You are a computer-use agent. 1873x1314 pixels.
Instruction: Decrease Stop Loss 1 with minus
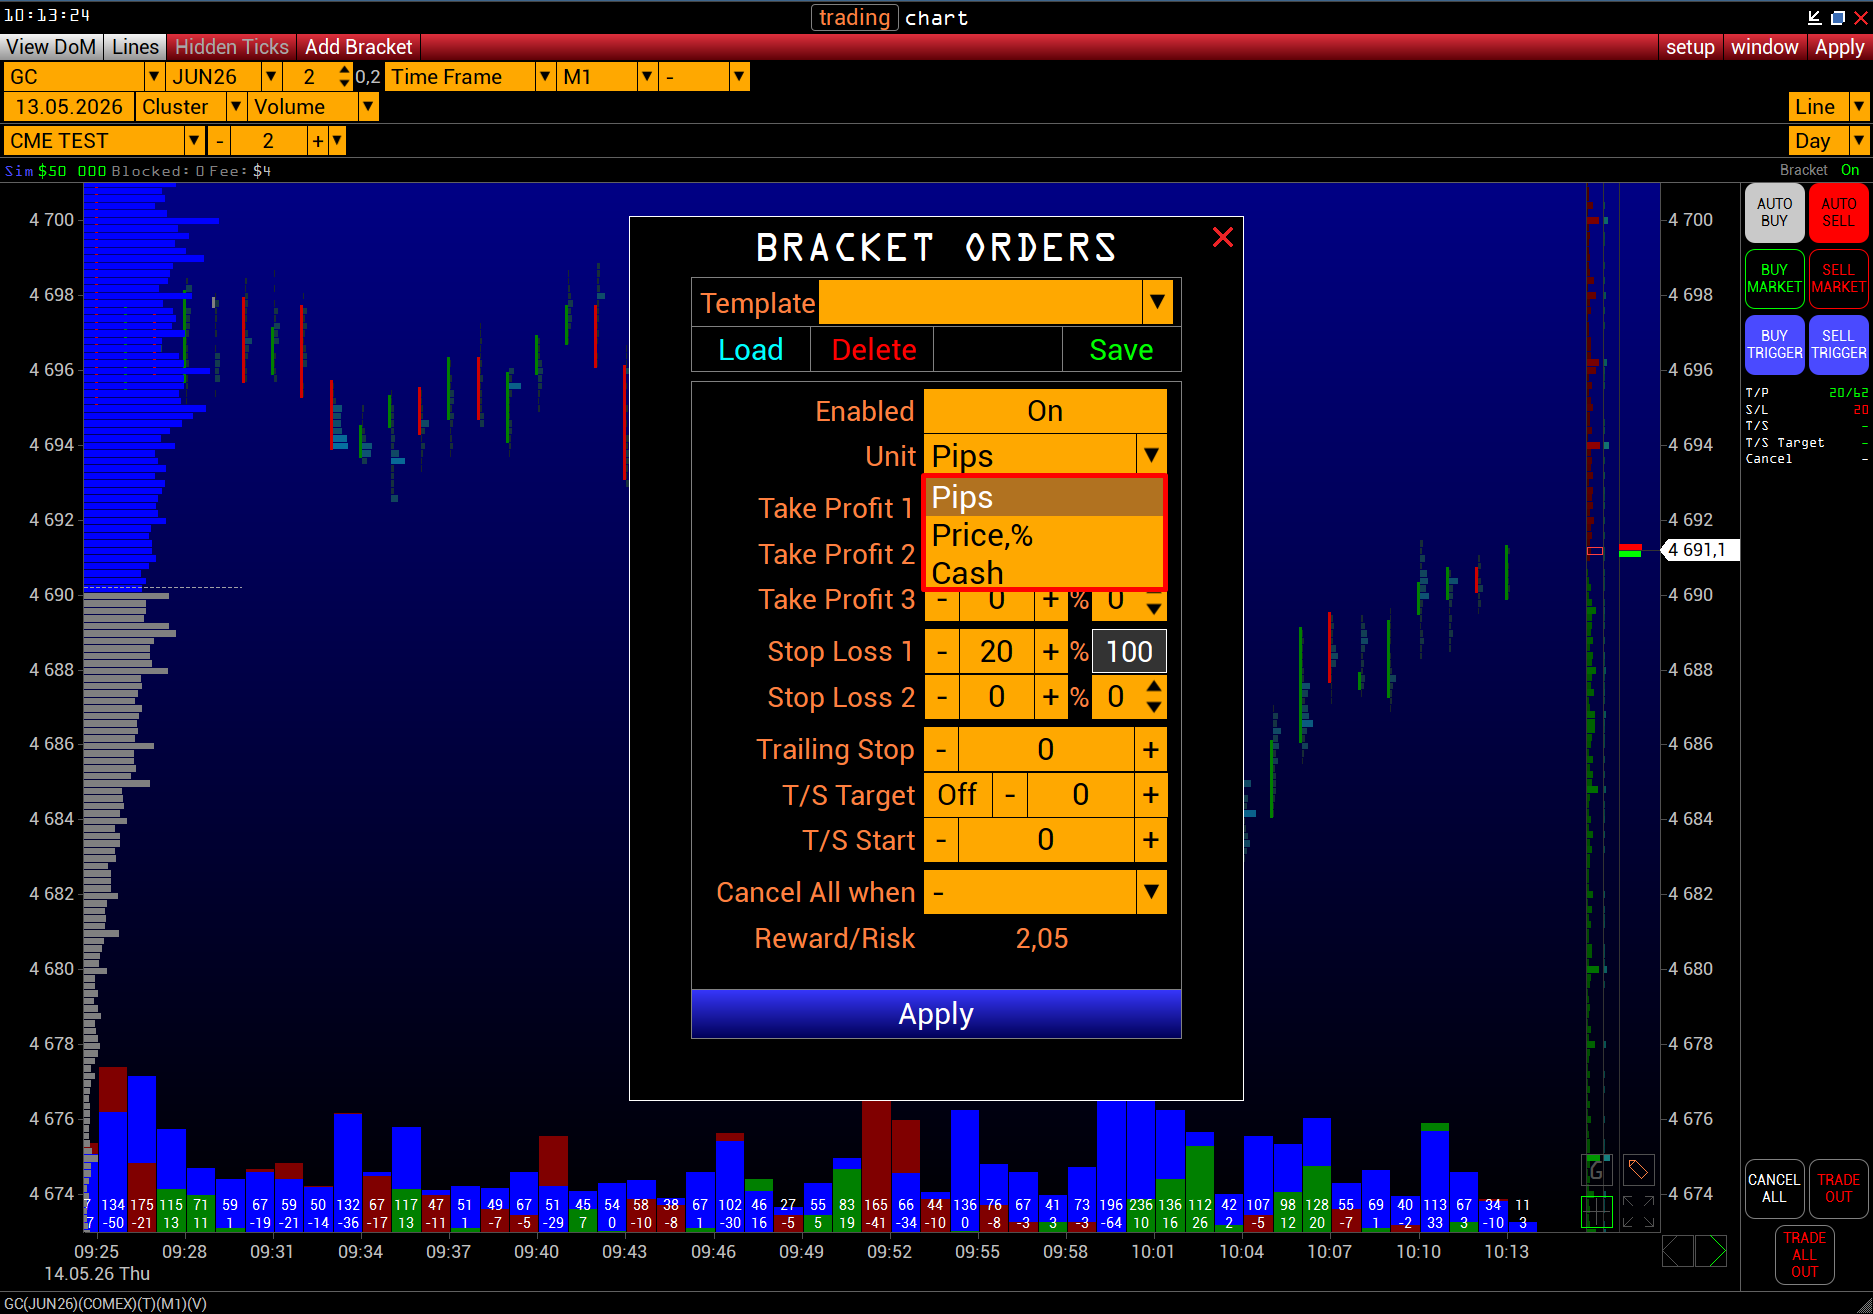click(942, 652)
